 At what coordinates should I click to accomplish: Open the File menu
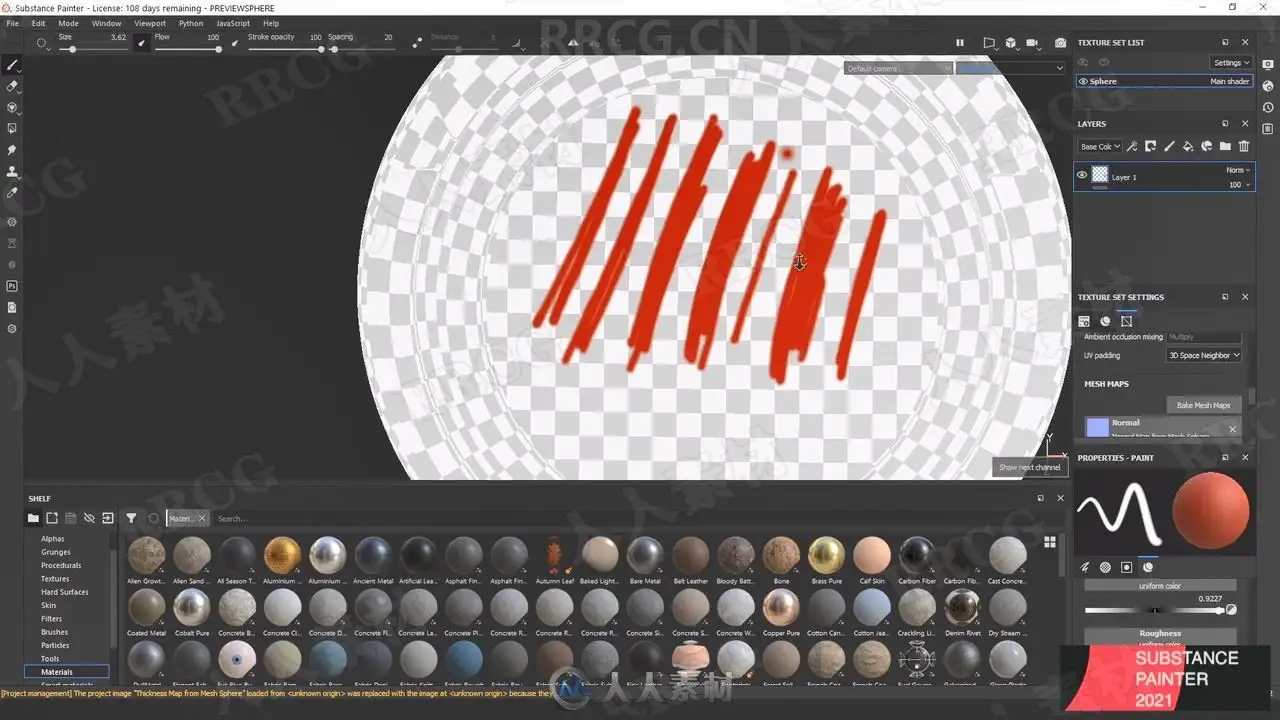tap(13, 23)
